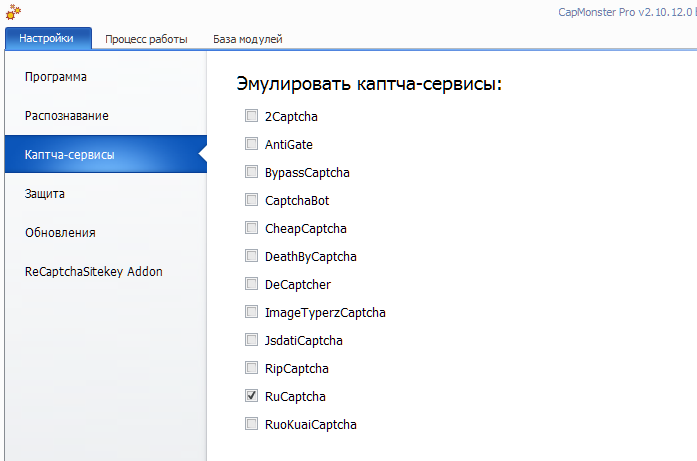
Task: Open the Процесс работы tab
Action: (146, 39)
